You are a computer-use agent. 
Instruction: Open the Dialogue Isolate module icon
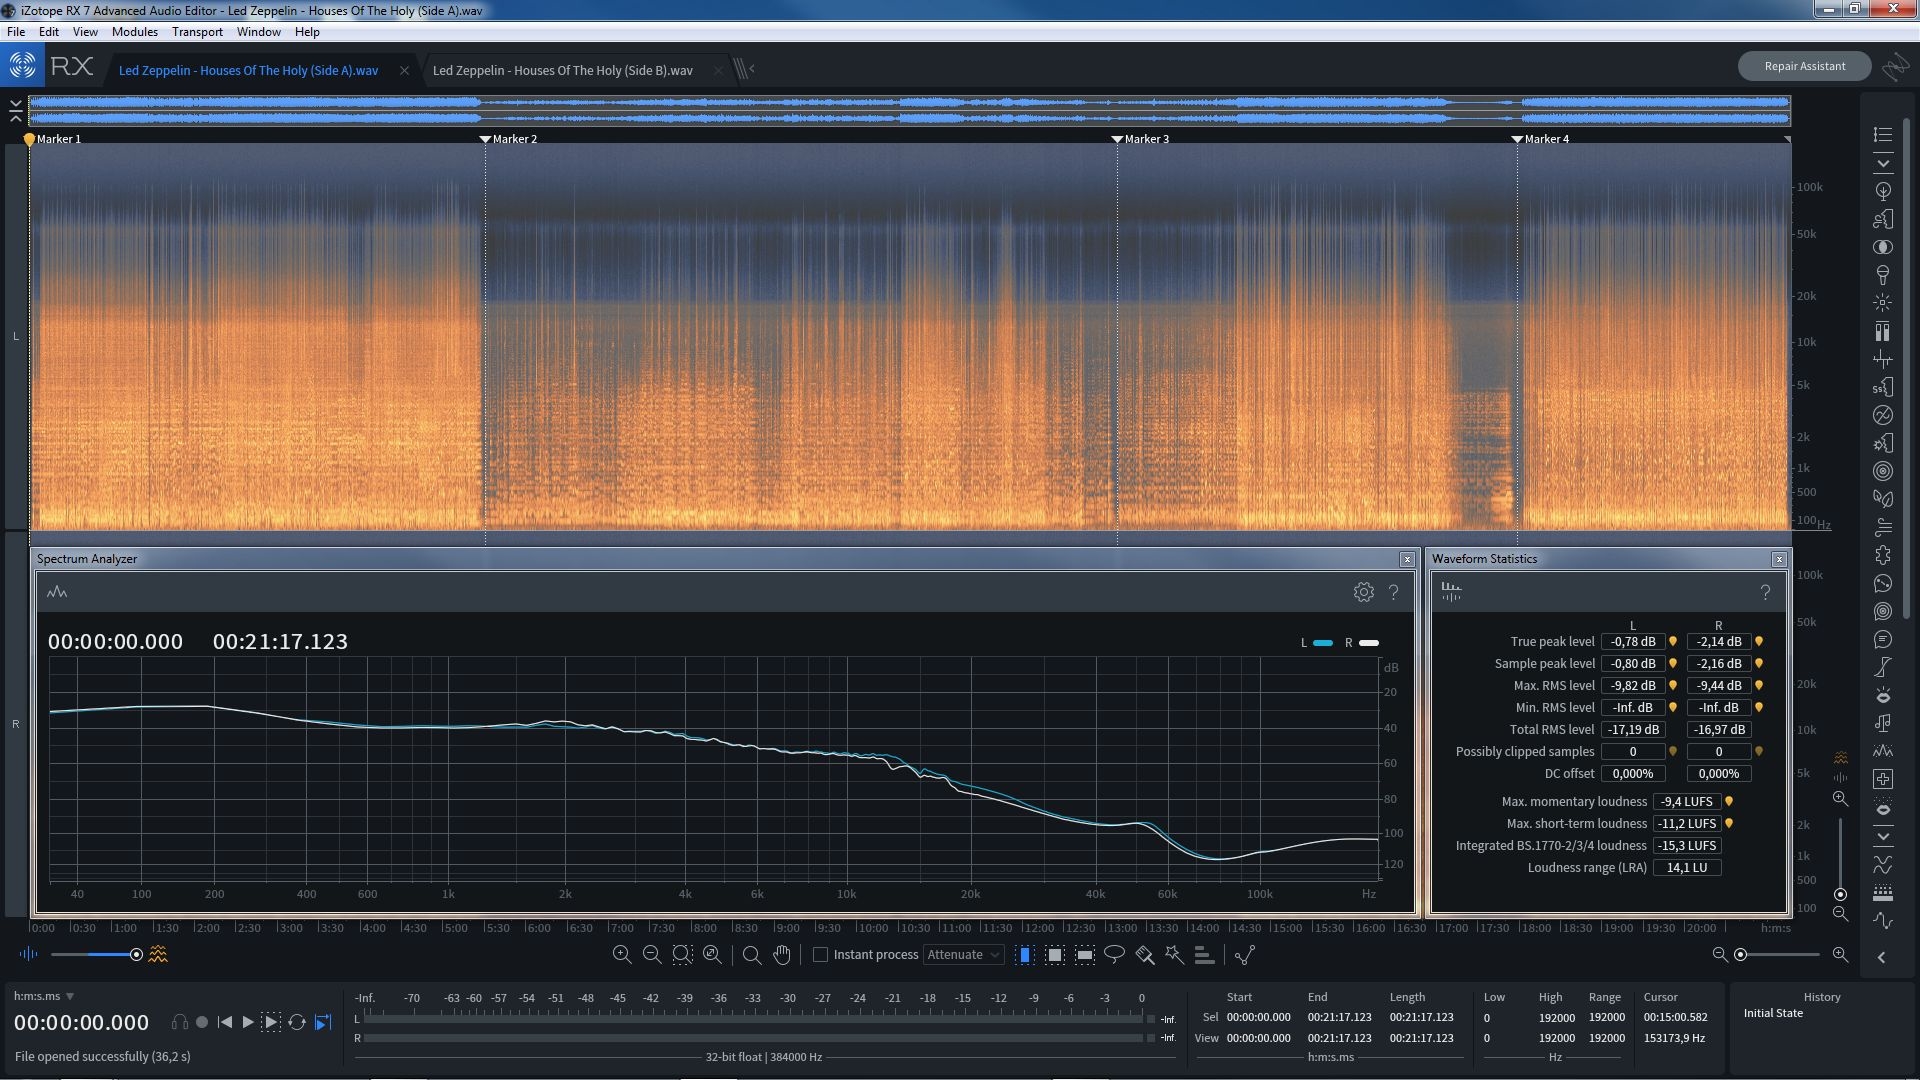click(x=1883, y=639)
